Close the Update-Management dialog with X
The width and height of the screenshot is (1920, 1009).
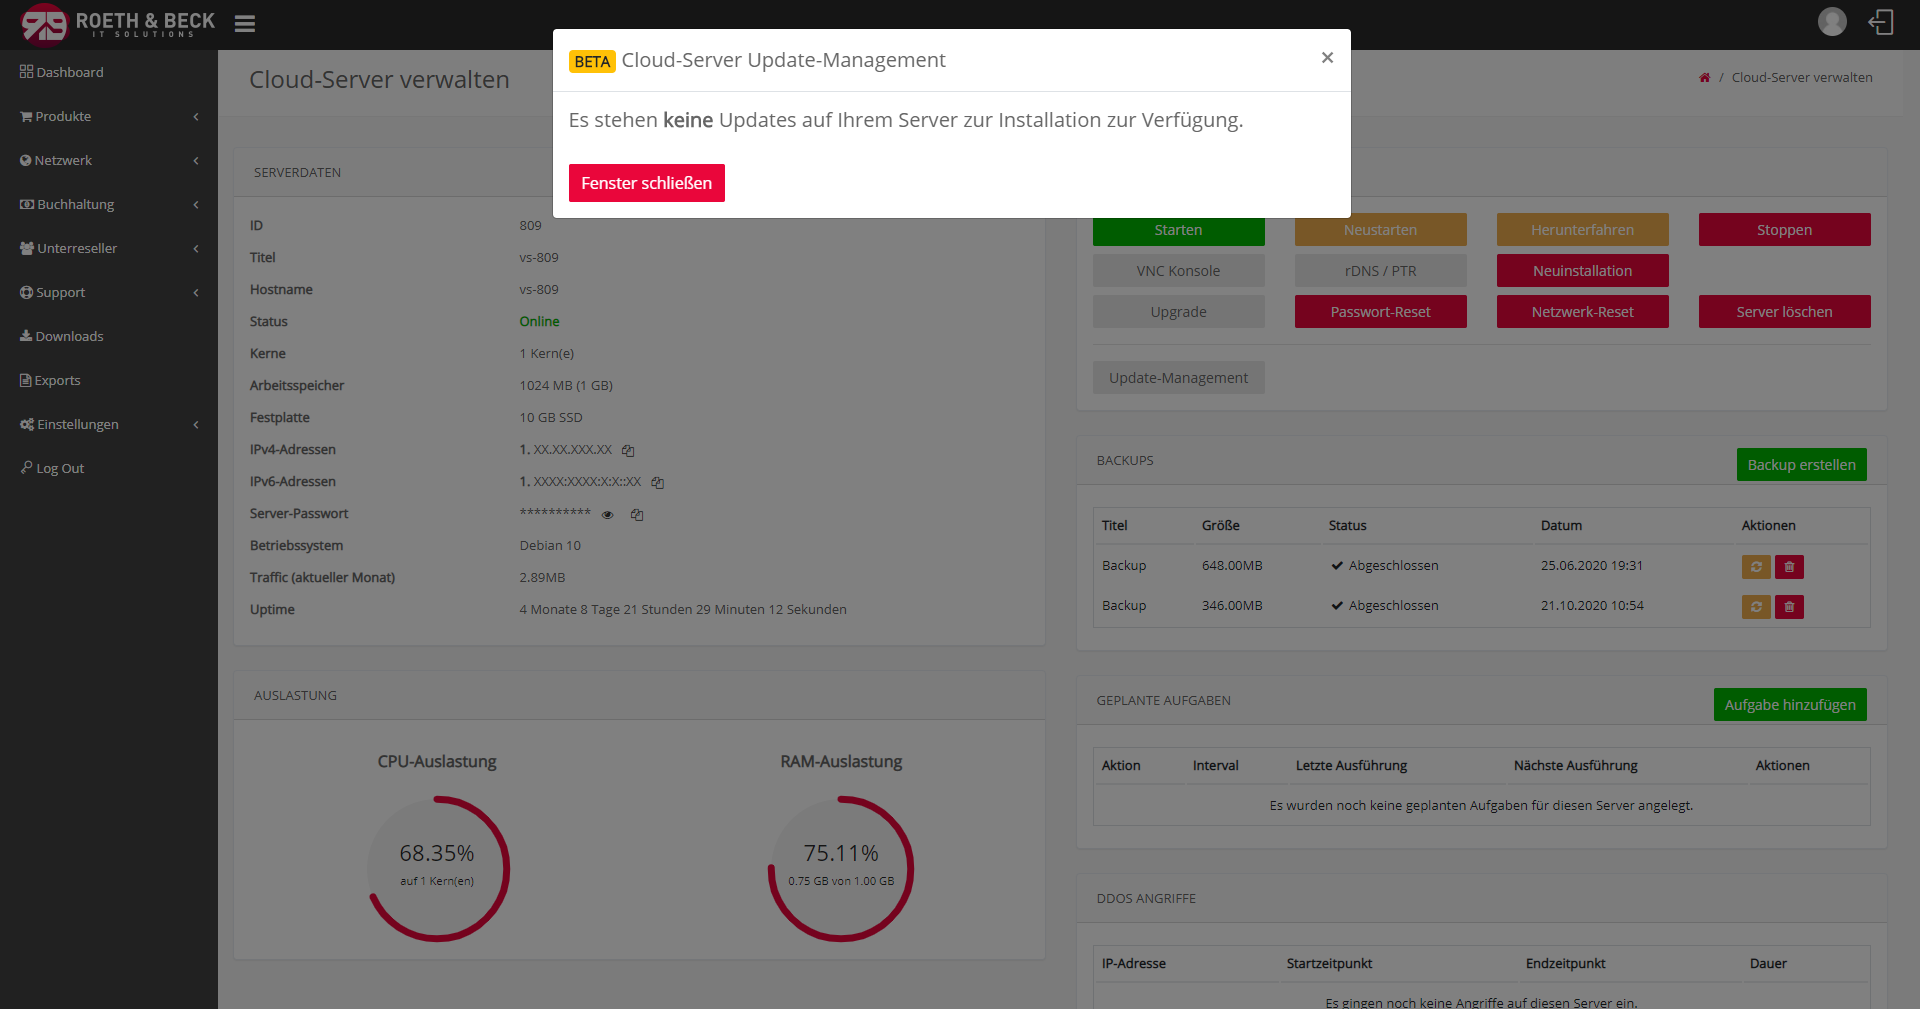click(x=1327, y=58)
